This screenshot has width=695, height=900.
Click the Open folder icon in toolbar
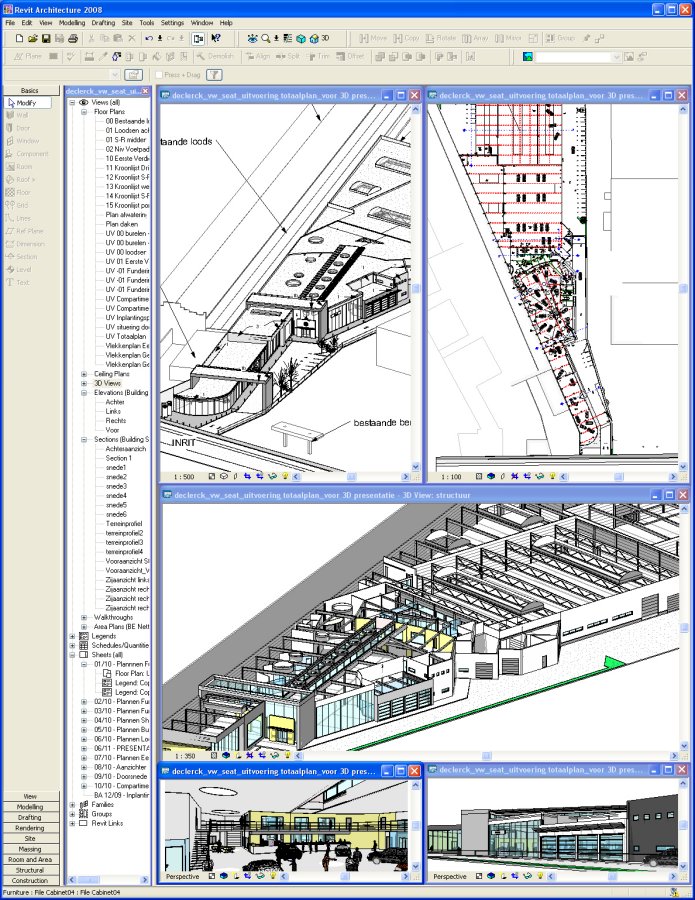33,38
